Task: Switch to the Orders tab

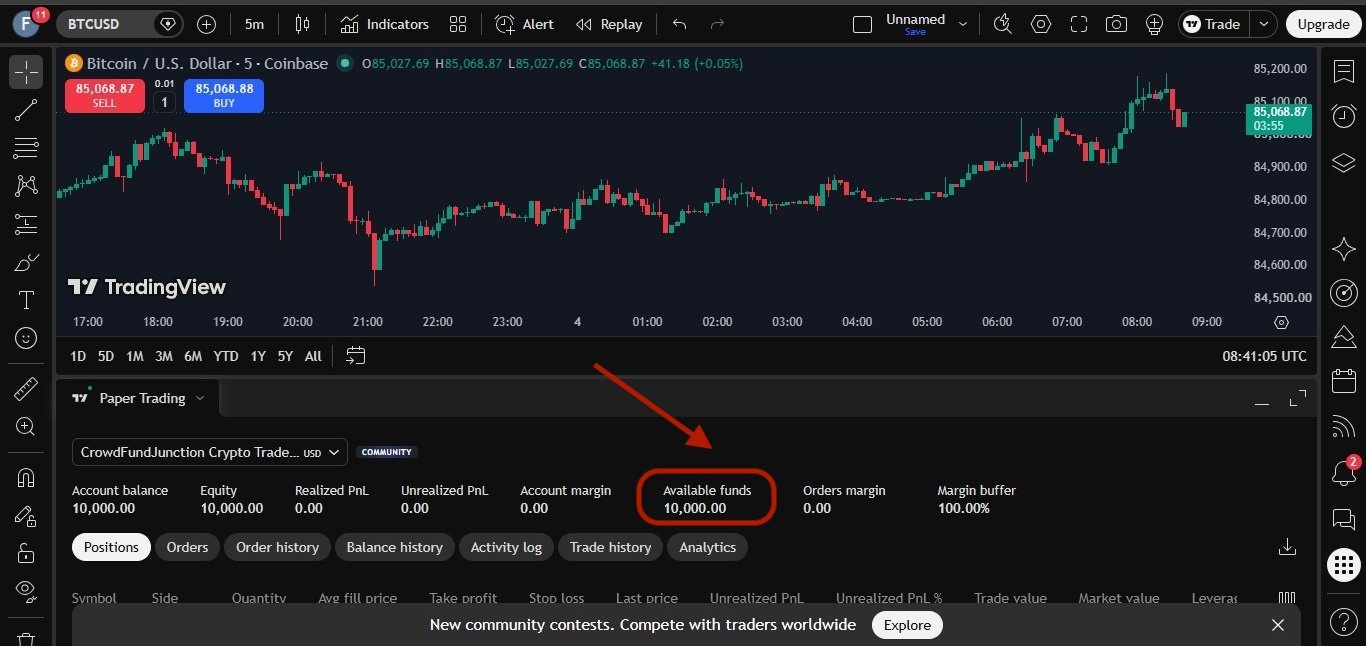Action: click(x=187, y=547)
